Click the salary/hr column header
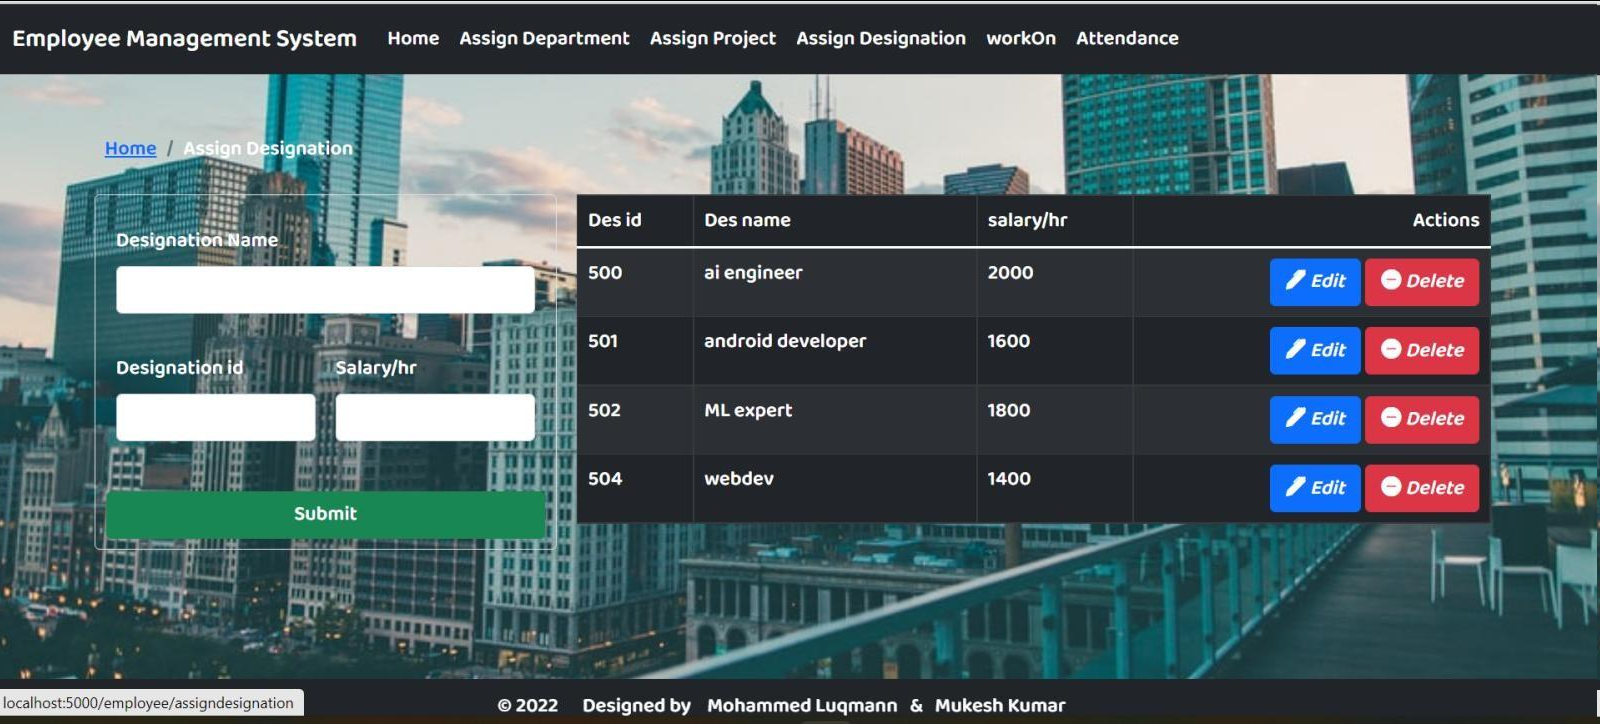Viewport: 1600px width, 724px height. [x=1054, y=220]
